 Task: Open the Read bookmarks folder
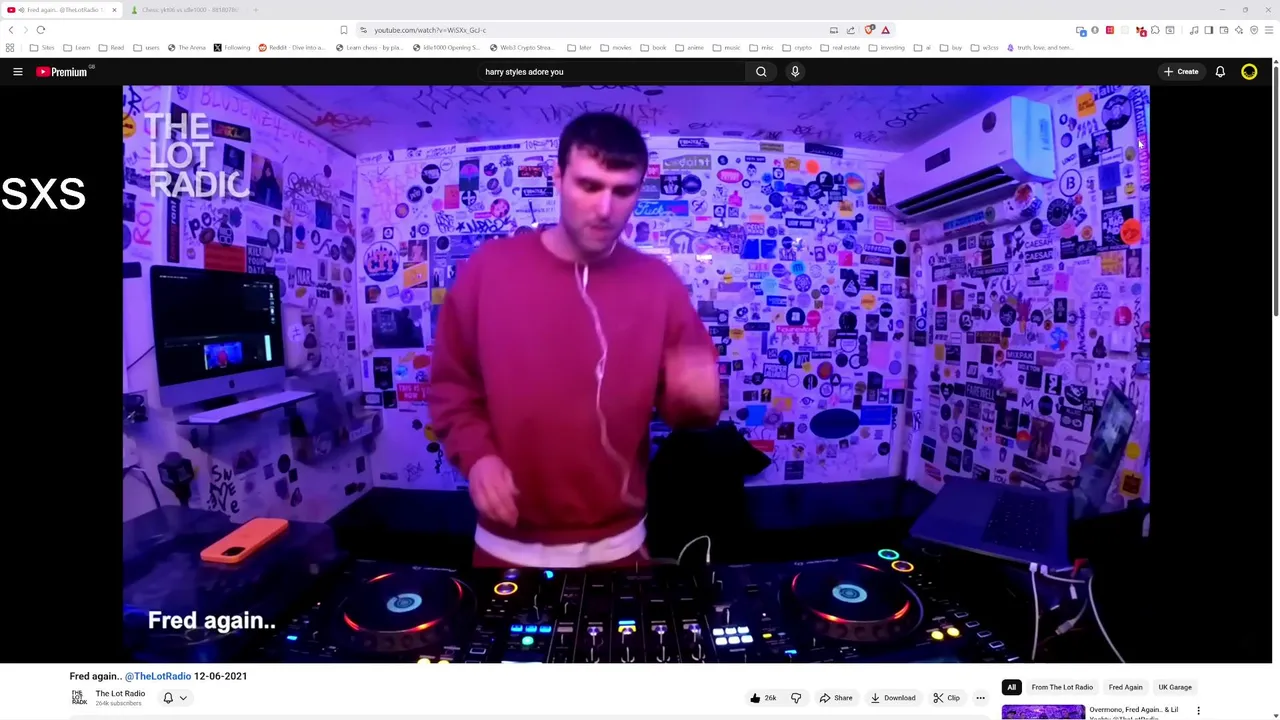tap(112, 48)
